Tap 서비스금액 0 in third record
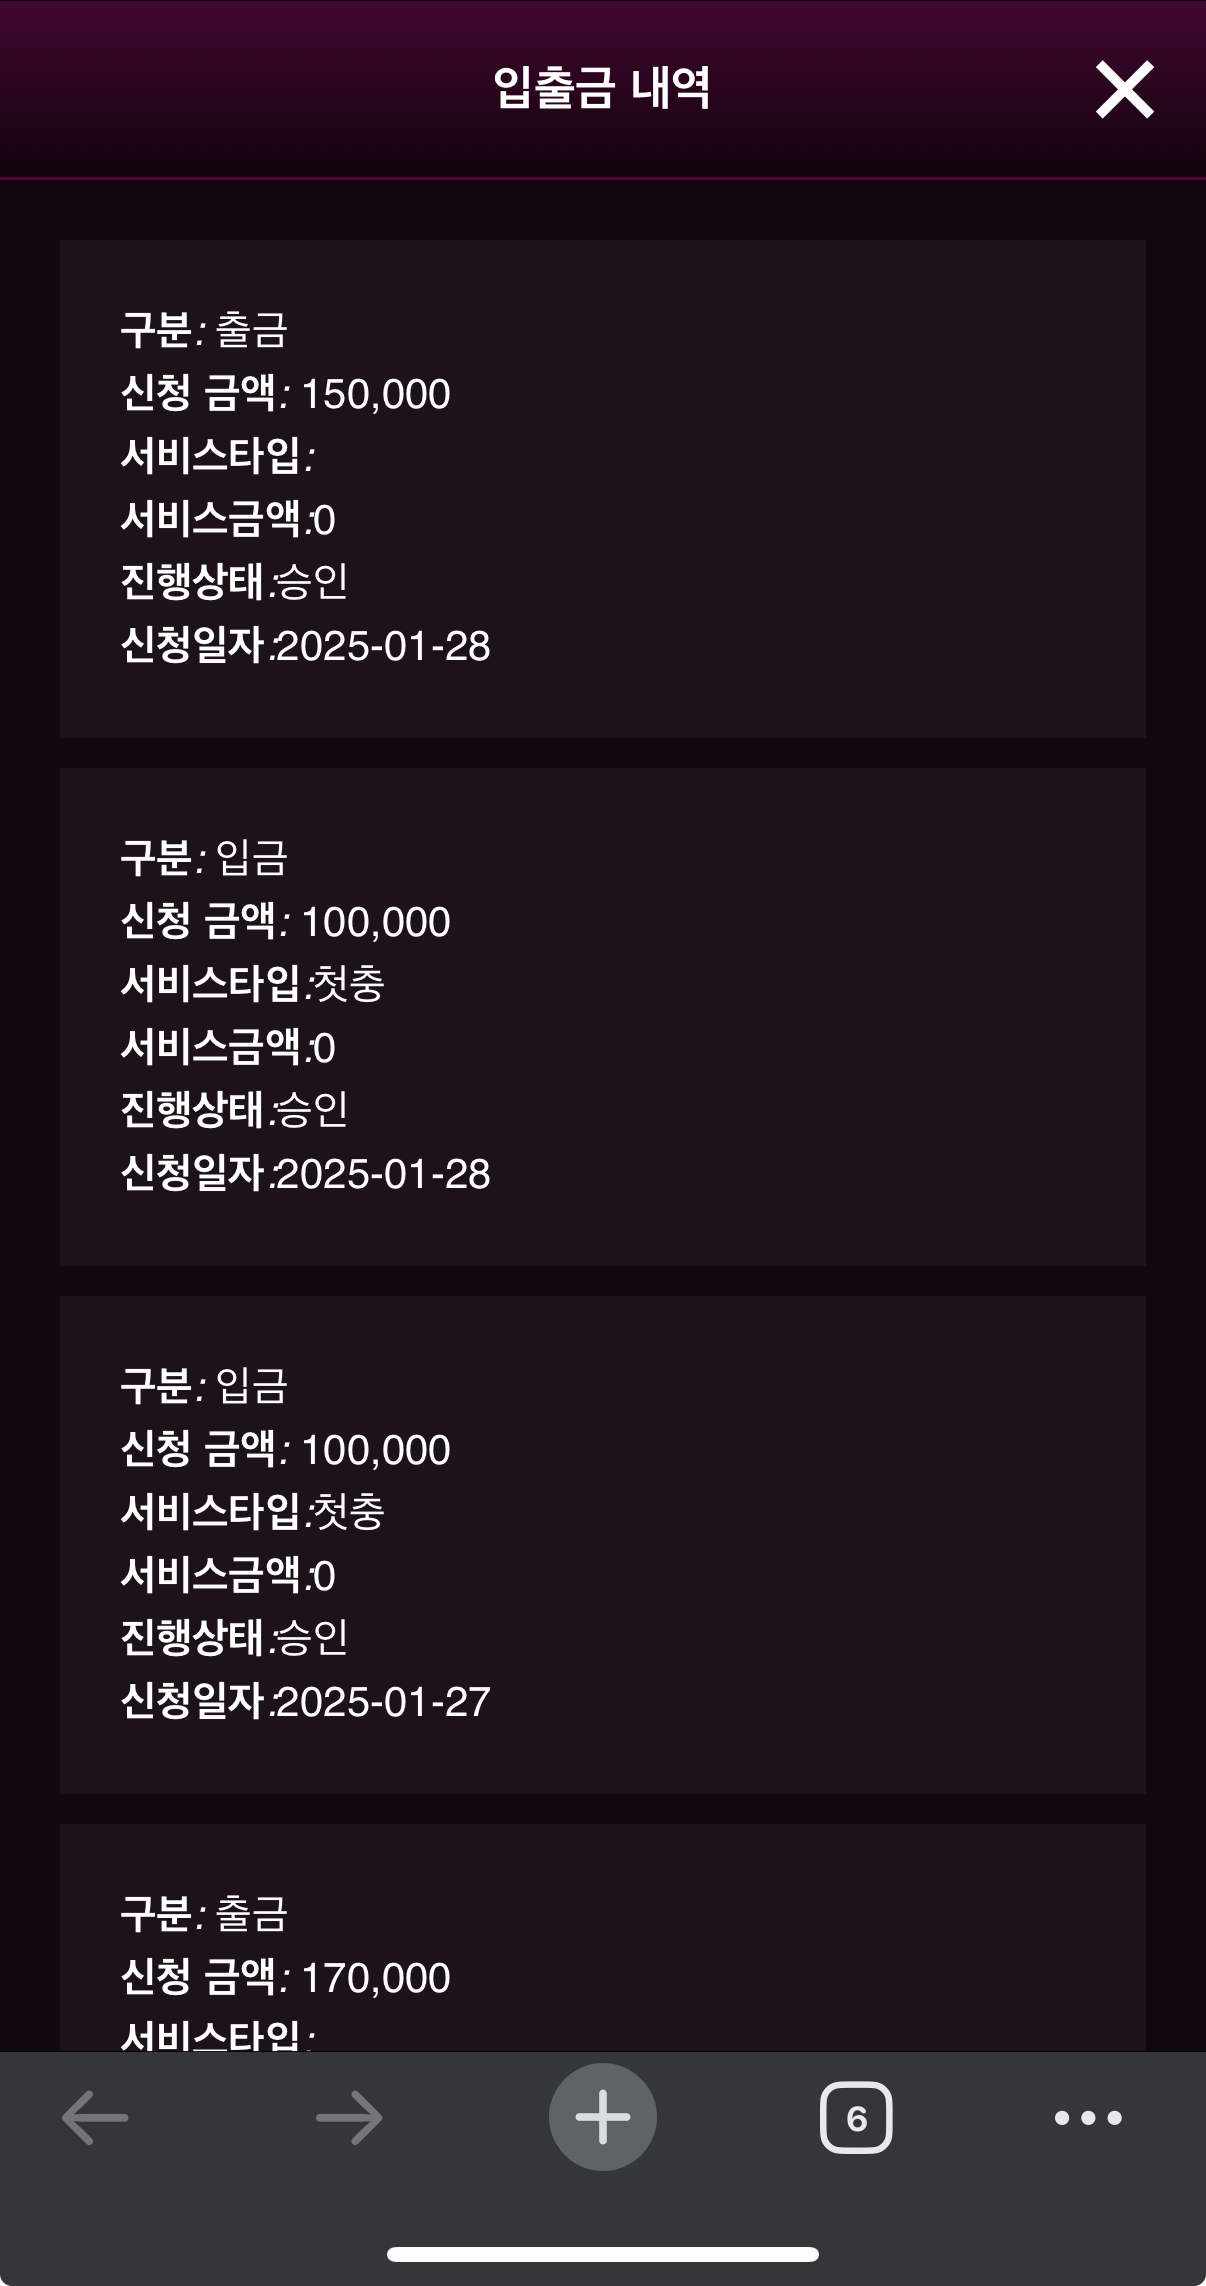Screen dimensions: 1206x2286 coord(228,1576)
